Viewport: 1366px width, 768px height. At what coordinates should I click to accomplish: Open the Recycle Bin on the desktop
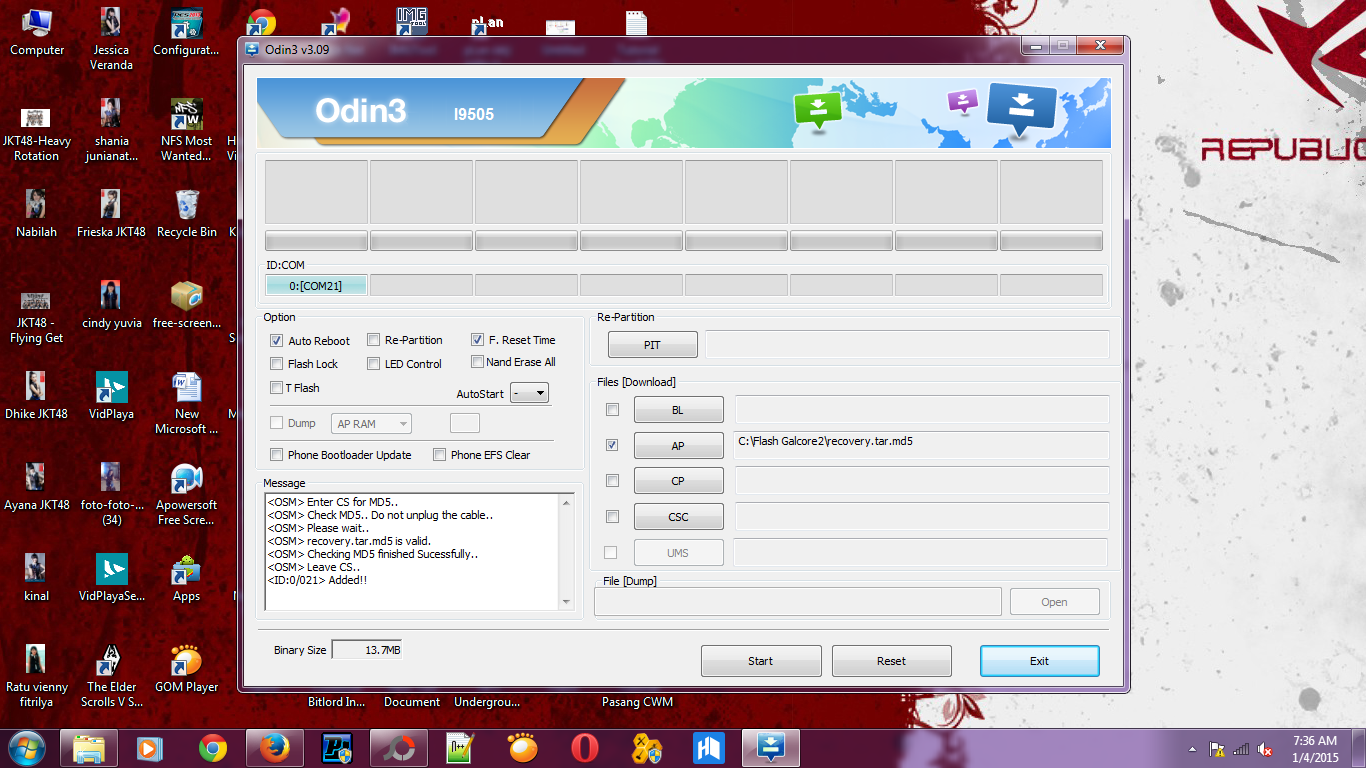186,214
